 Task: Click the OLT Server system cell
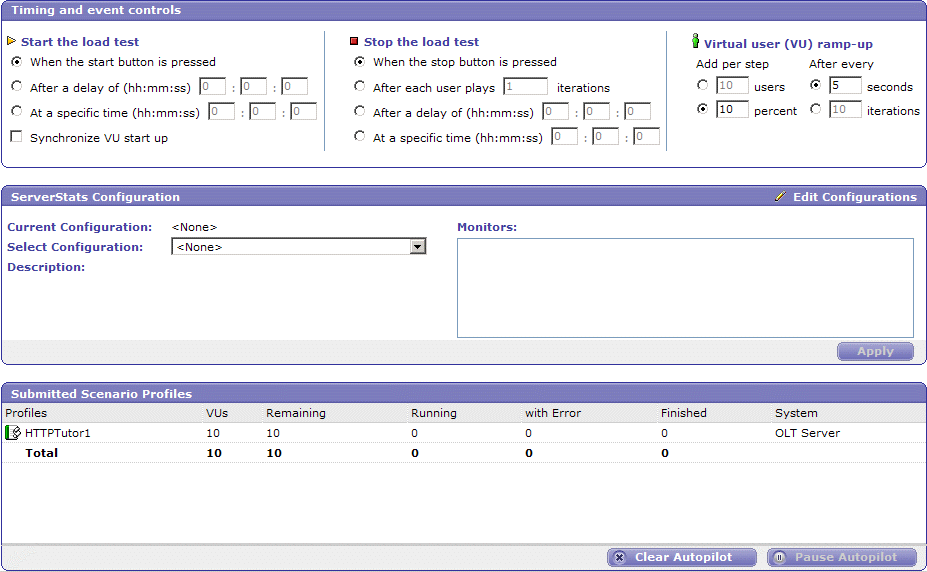click(x=808, y=433)
